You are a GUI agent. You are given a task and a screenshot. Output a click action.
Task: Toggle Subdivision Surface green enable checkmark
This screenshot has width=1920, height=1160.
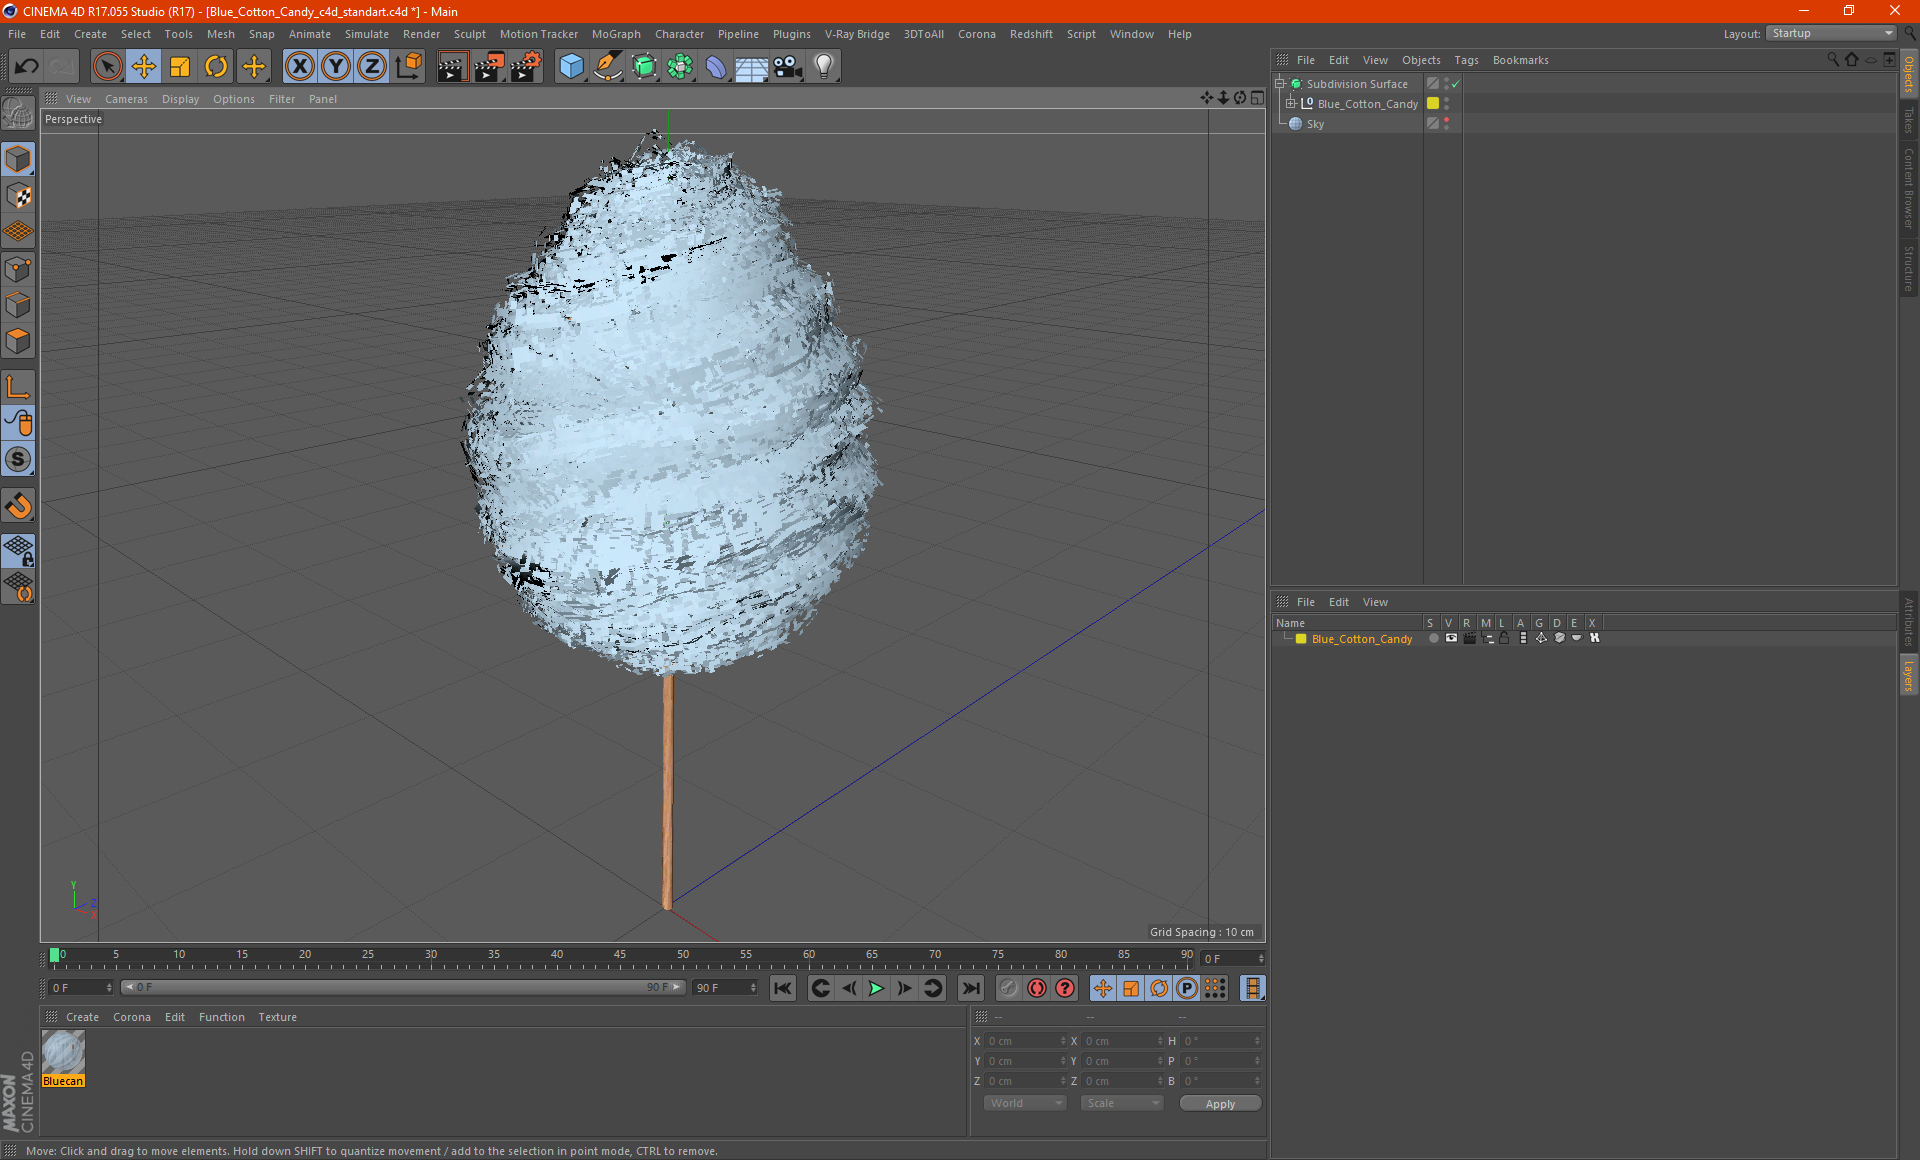pos(1456,84)
